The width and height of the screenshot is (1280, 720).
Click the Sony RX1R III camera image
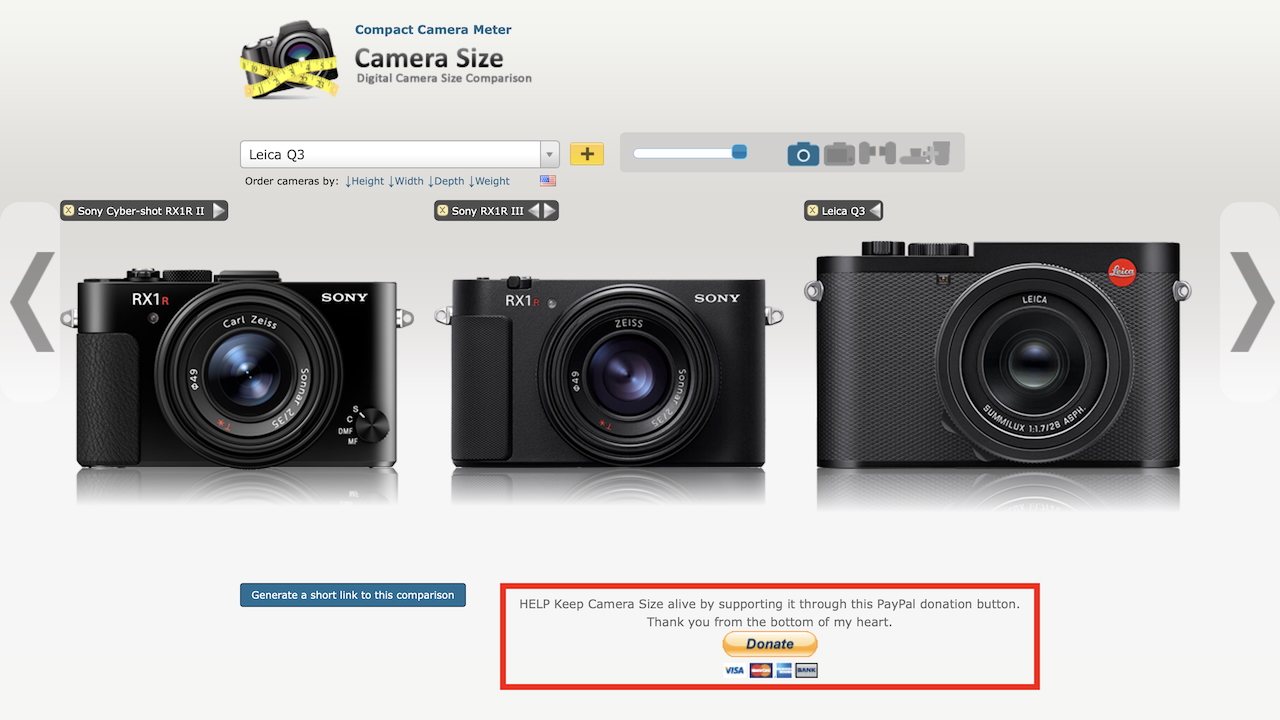pyautogui.click(x=608, y=372)
